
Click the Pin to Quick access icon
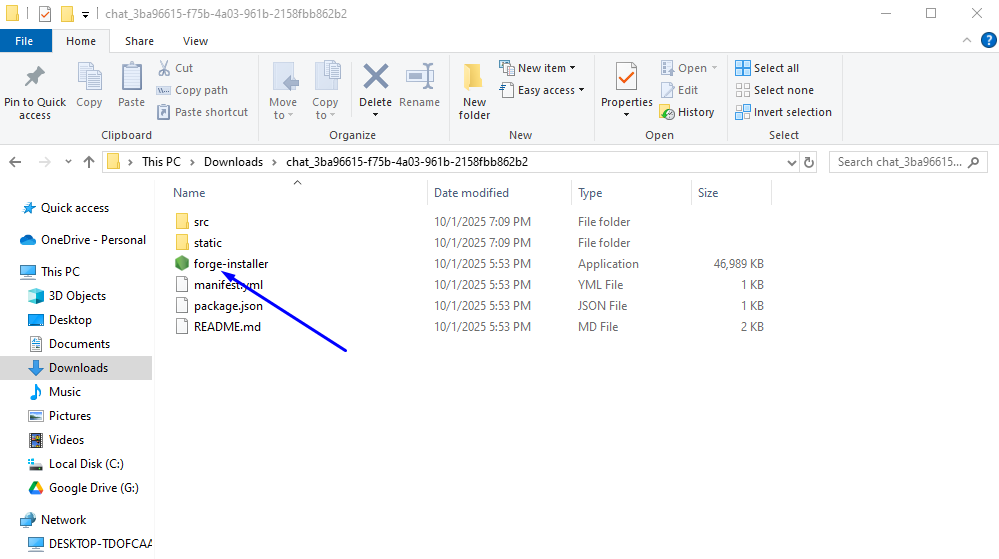point(34,78)
